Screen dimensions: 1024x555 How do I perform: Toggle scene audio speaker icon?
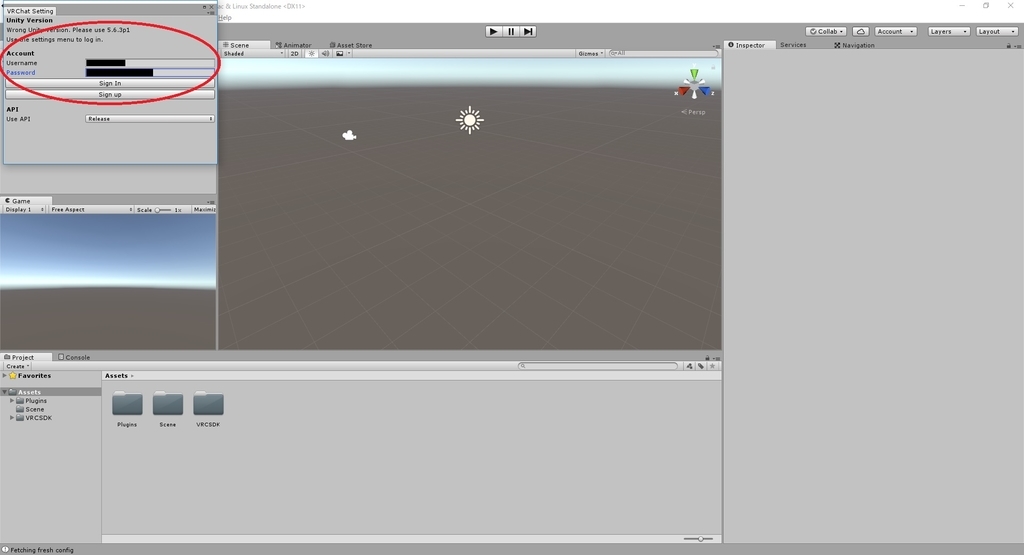tap(325, 54)
